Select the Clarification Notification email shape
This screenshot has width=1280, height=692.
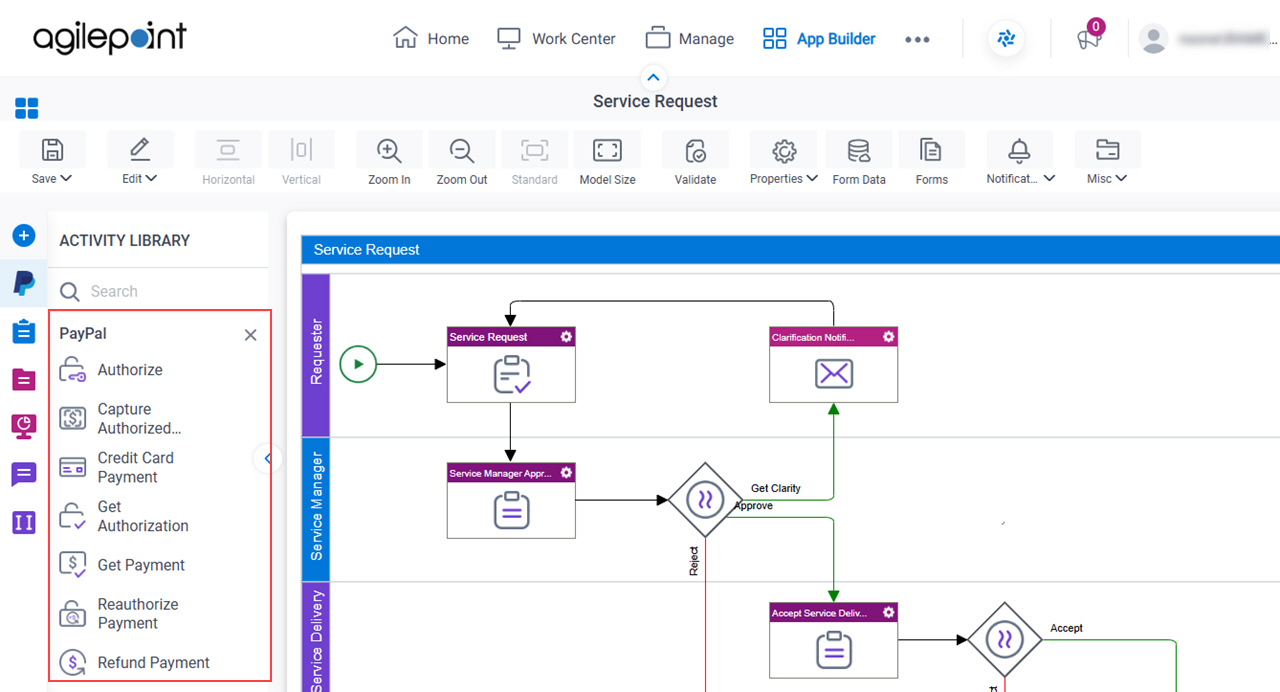(833, 365)
